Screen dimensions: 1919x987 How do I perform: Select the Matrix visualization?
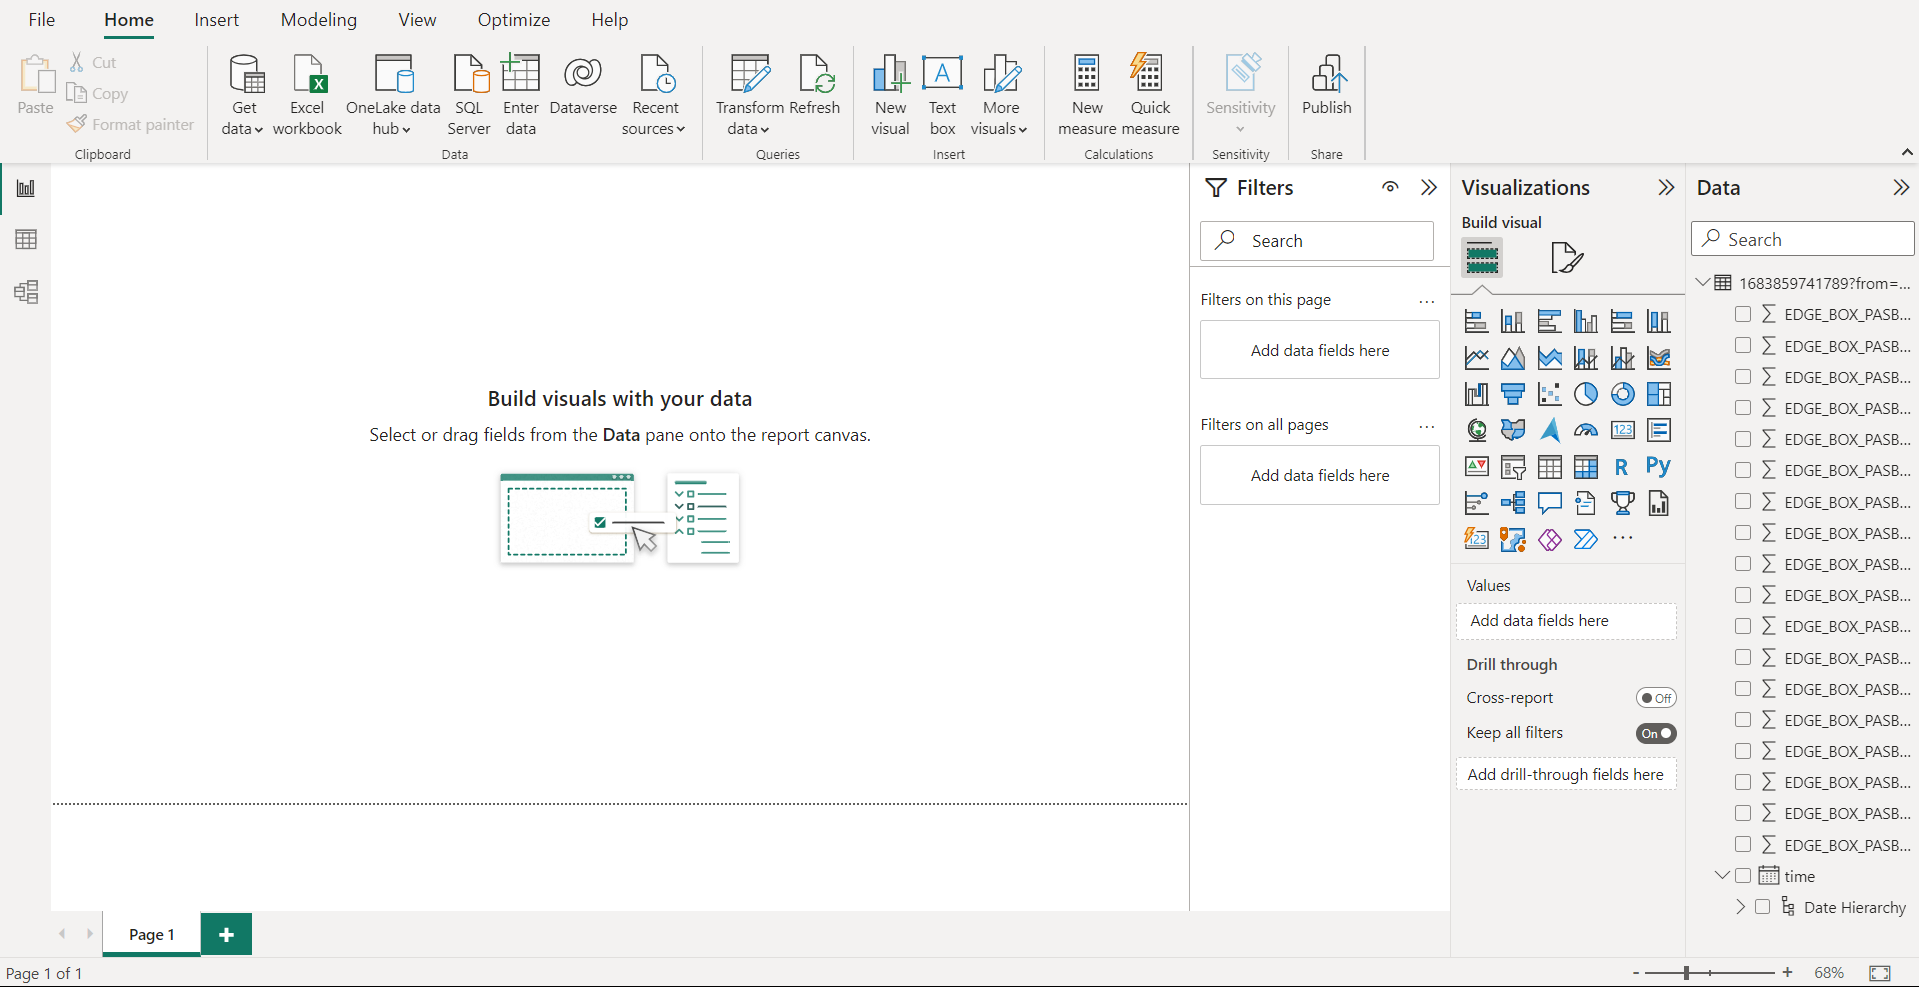1586,466
